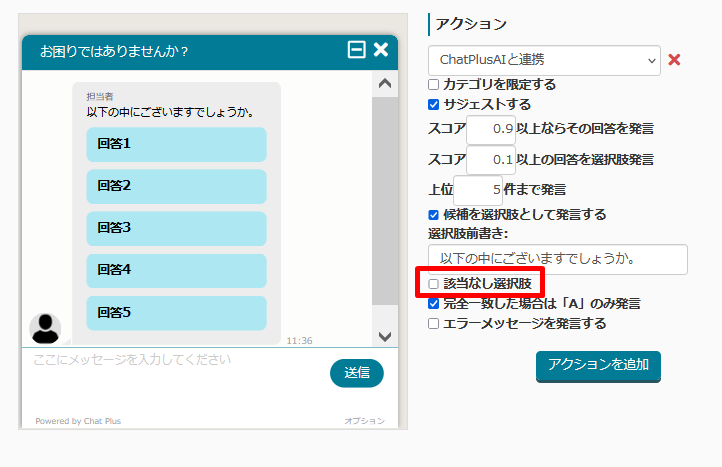The image size is (722, 467).
Task: Select the 回答1 answer option
Action: (x=176, y=144)
